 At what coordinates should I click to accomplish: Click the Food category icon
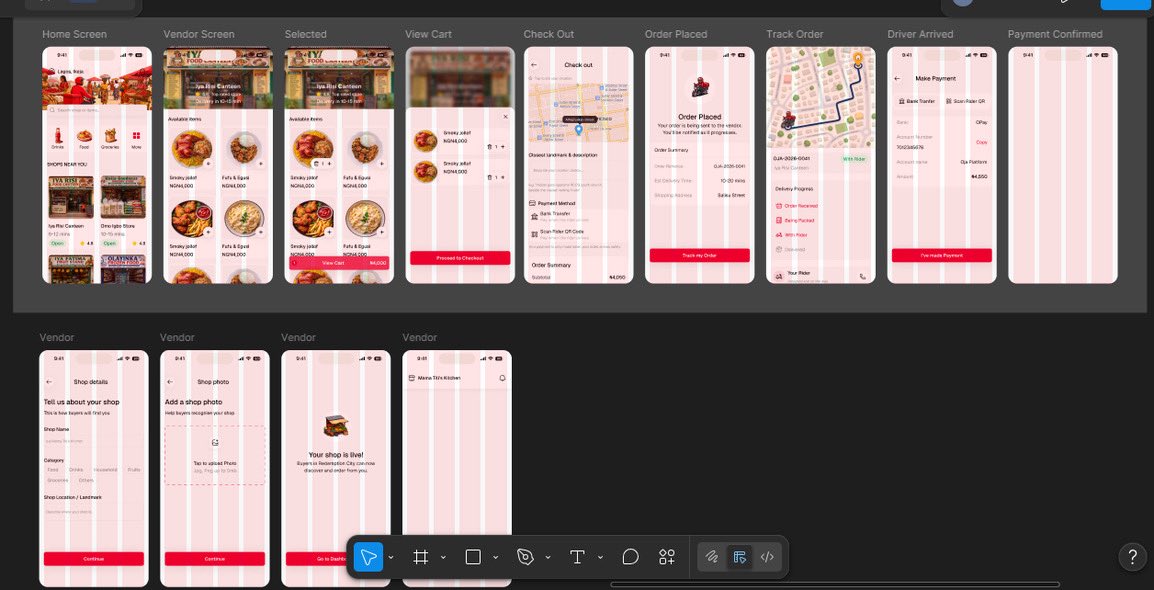[85, 135]
